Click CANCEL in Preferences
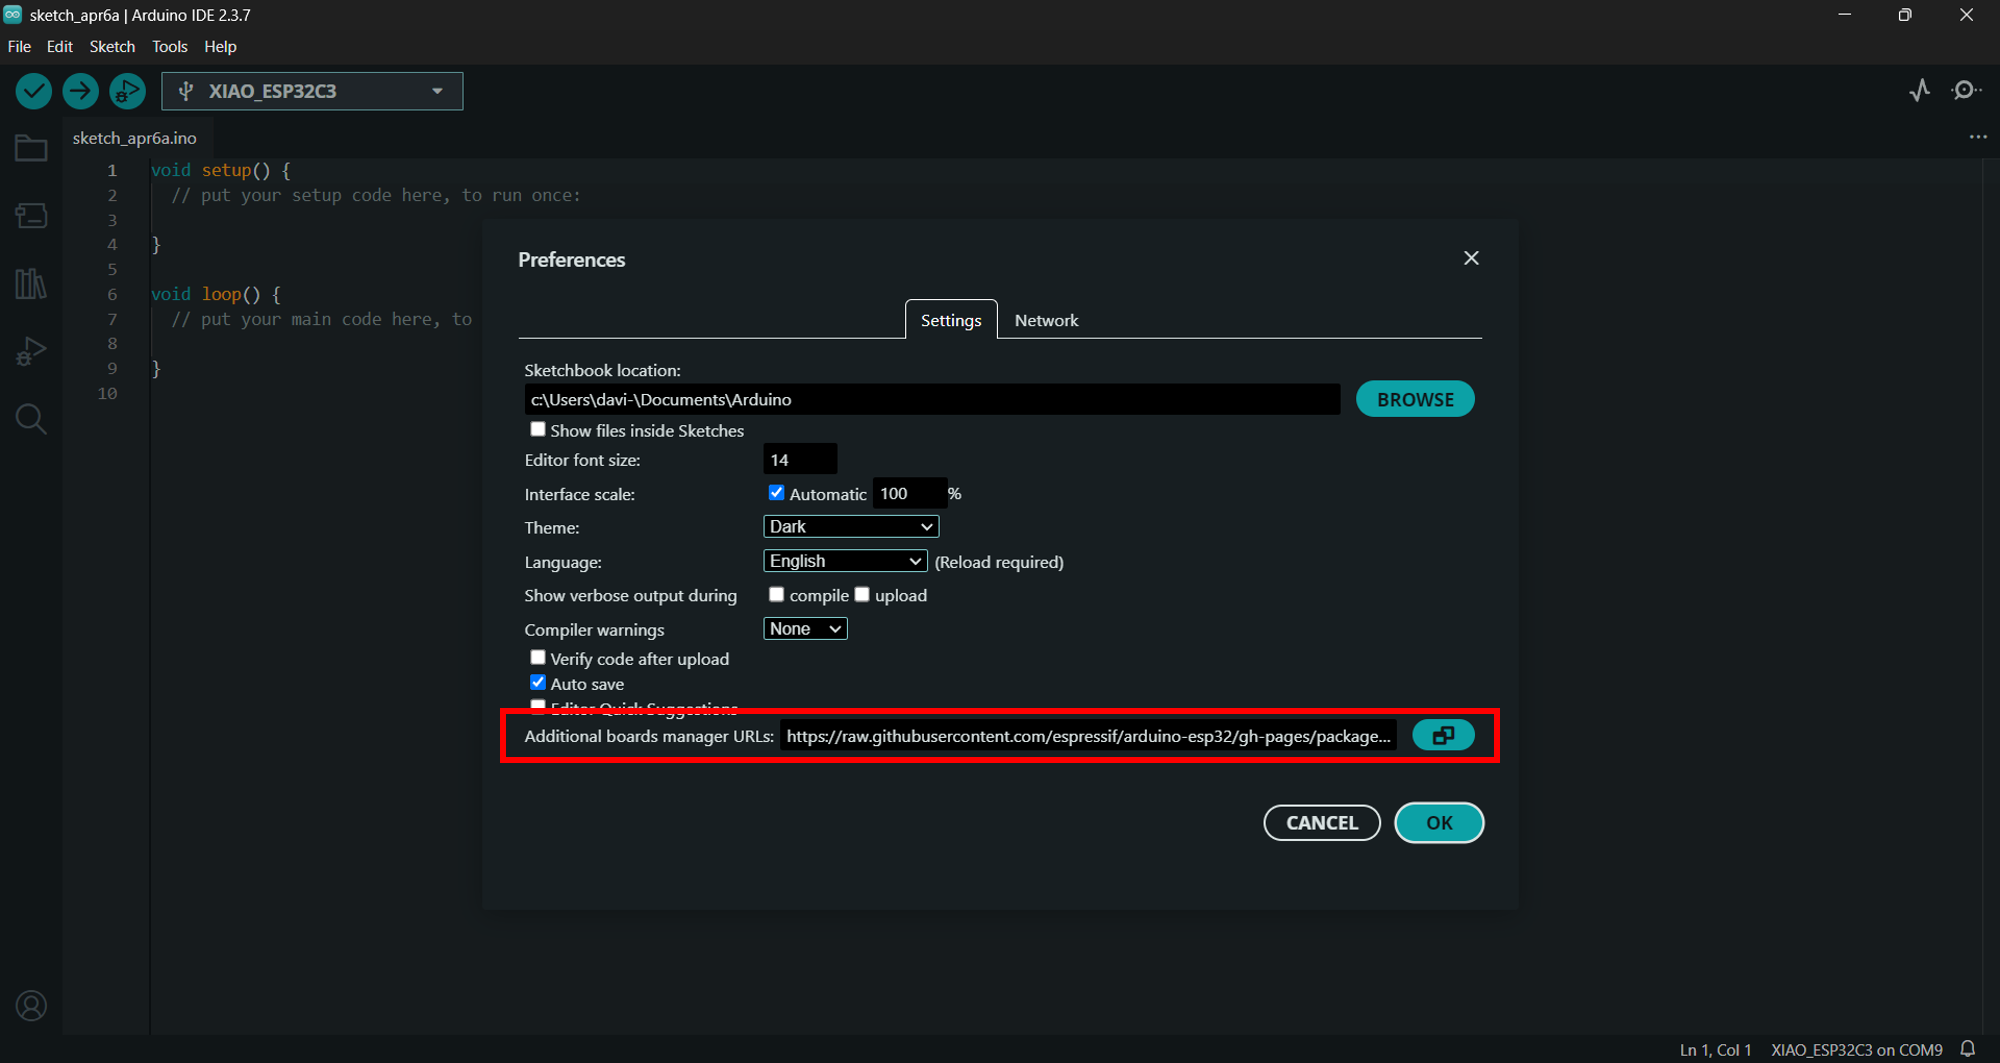Viewport: 2000px width, 1063px height. 1322,823
